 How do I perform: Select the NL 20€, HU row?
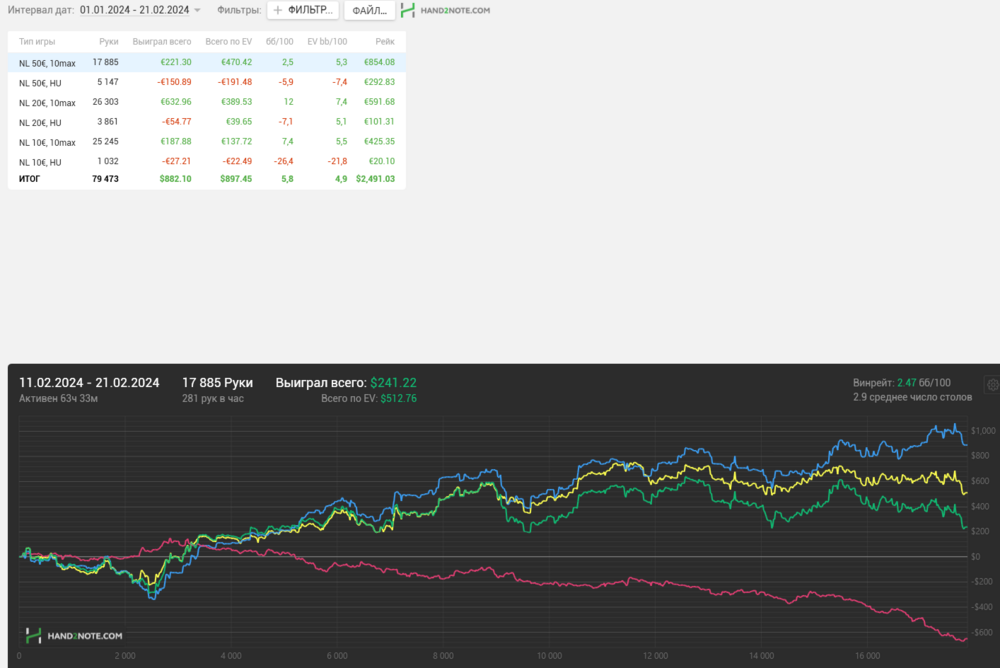point(207,122)
